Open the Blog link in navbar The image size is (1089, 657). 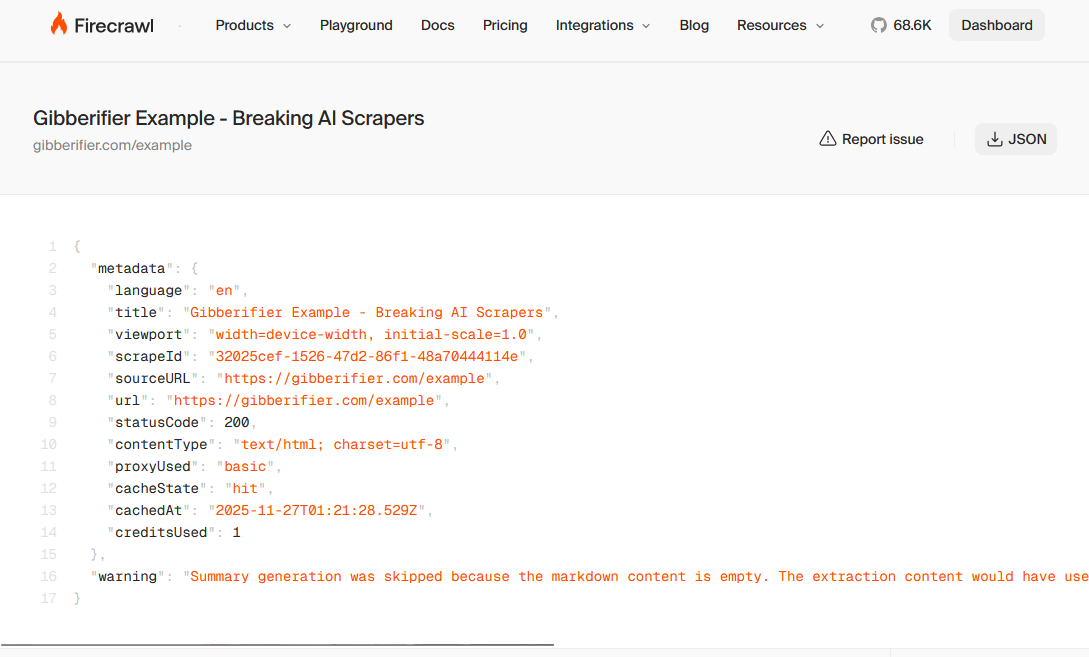tap(694, 25)
